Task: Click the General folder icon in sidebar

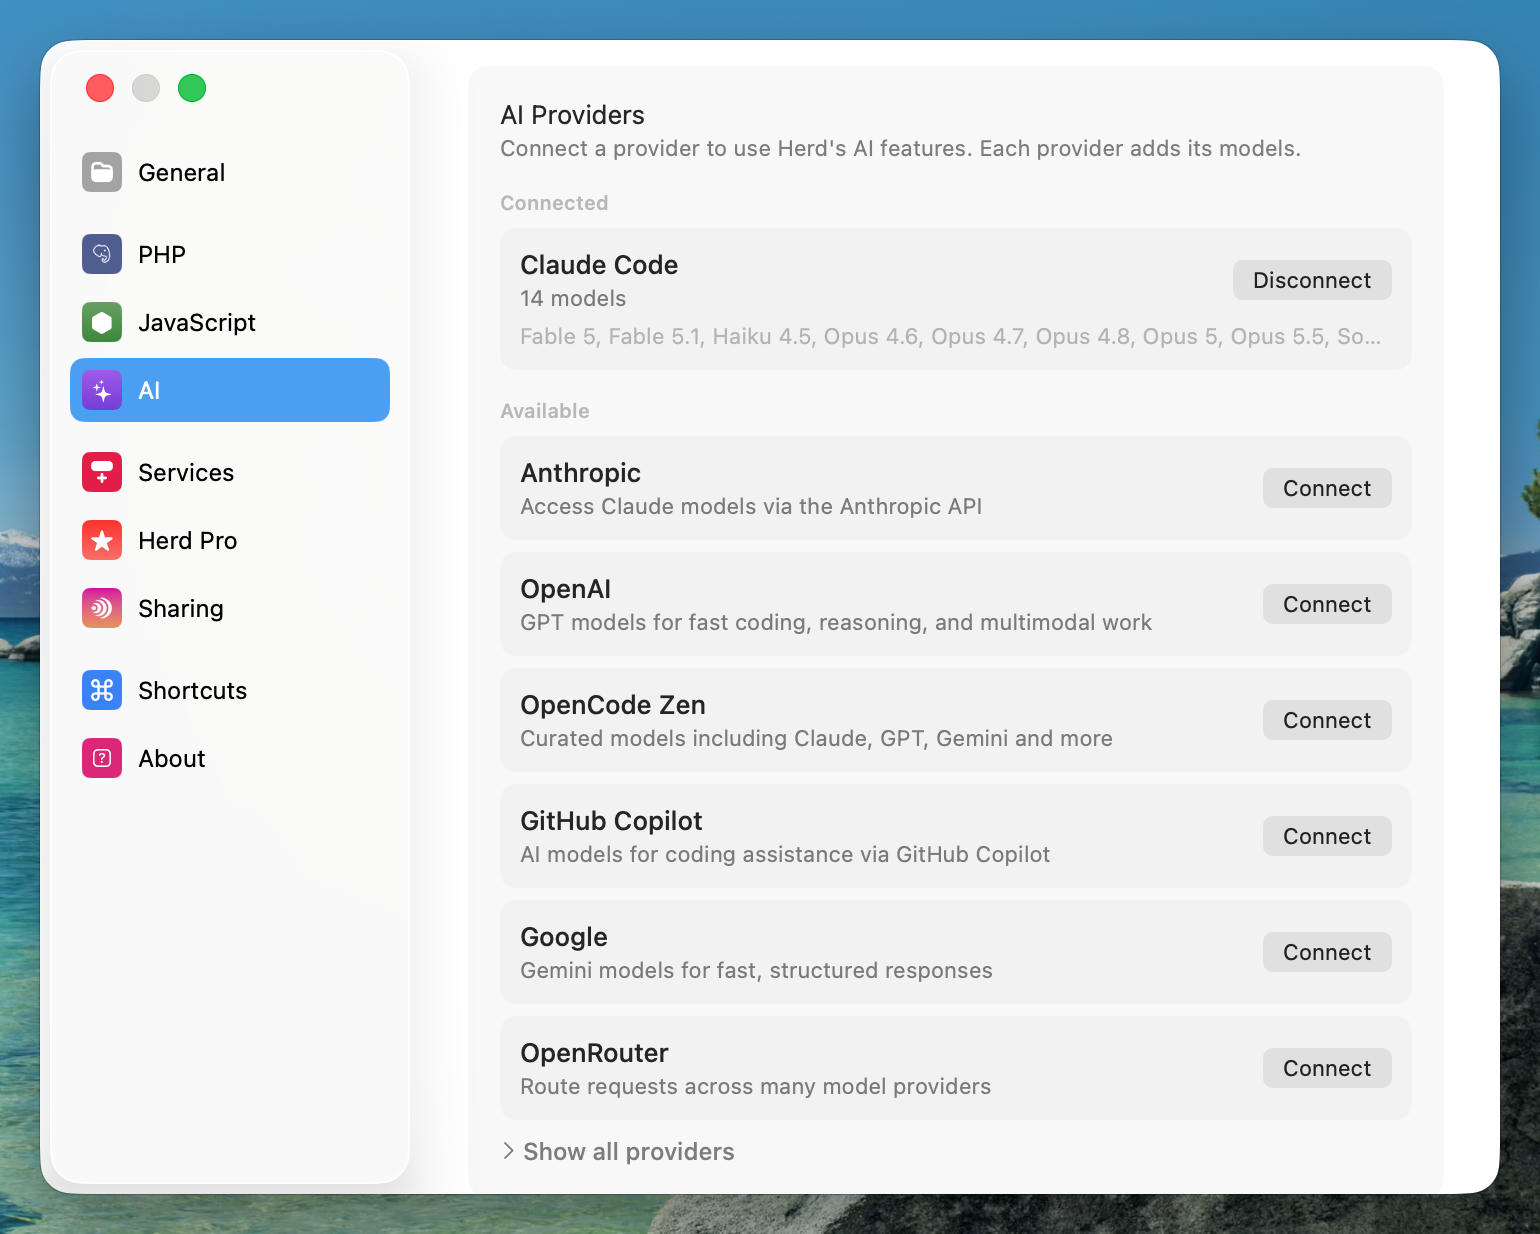Action: pos(102,172)
